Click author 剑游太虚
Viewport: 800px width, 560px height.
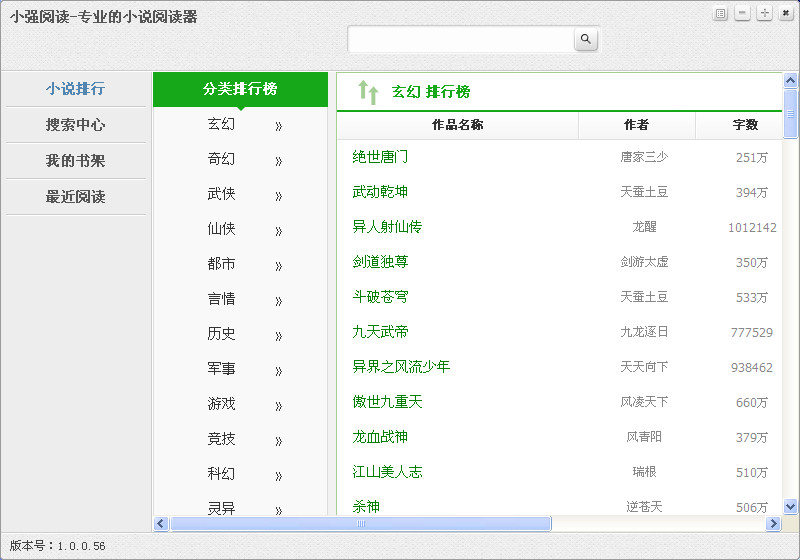click(x=644, y=262)
